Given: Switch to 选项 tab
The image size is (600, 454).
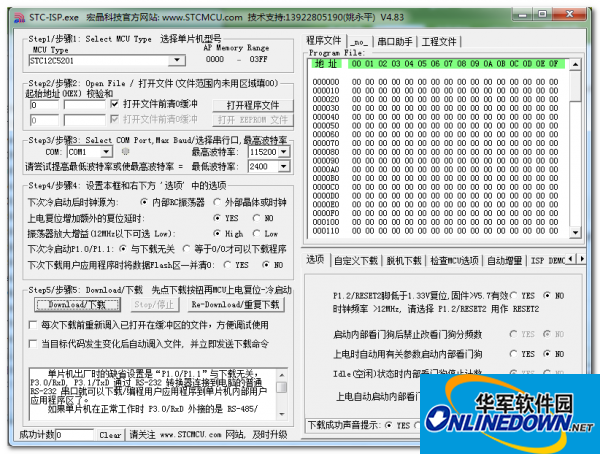Looking at the screenshot, I should click(x=315, y=260).
